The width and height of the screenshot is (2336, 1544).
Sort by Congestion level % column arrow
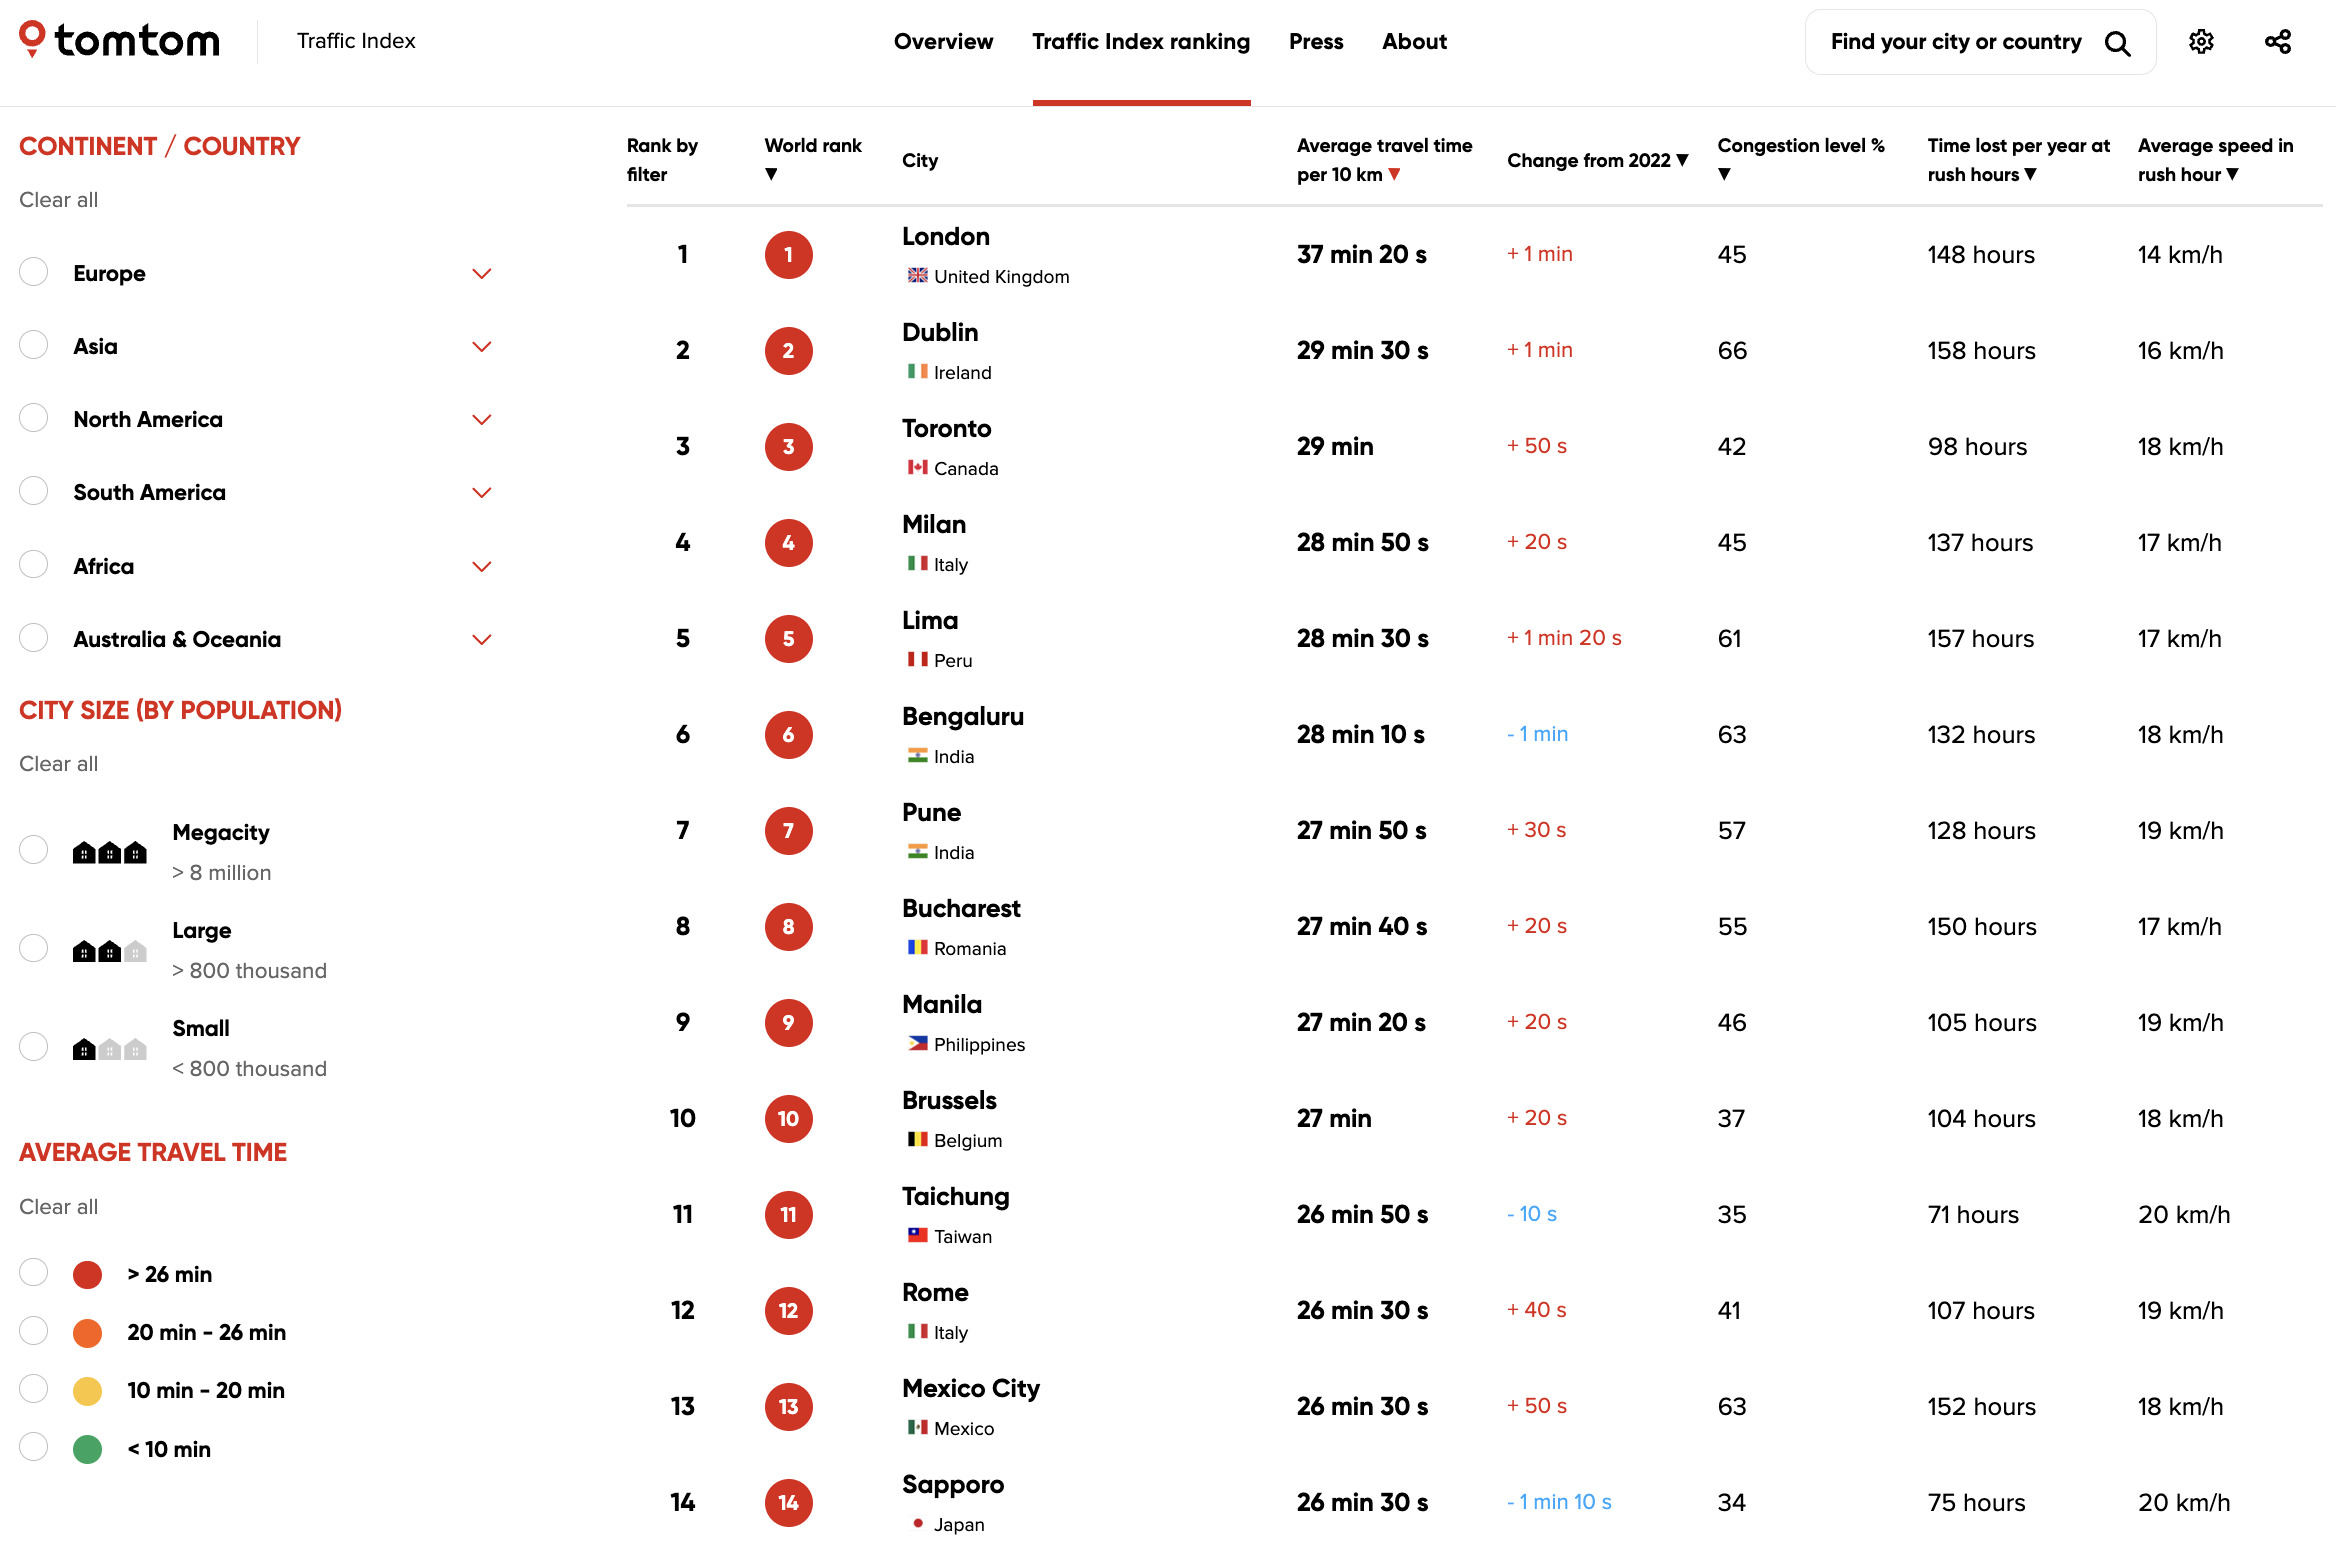(1724, 174)
